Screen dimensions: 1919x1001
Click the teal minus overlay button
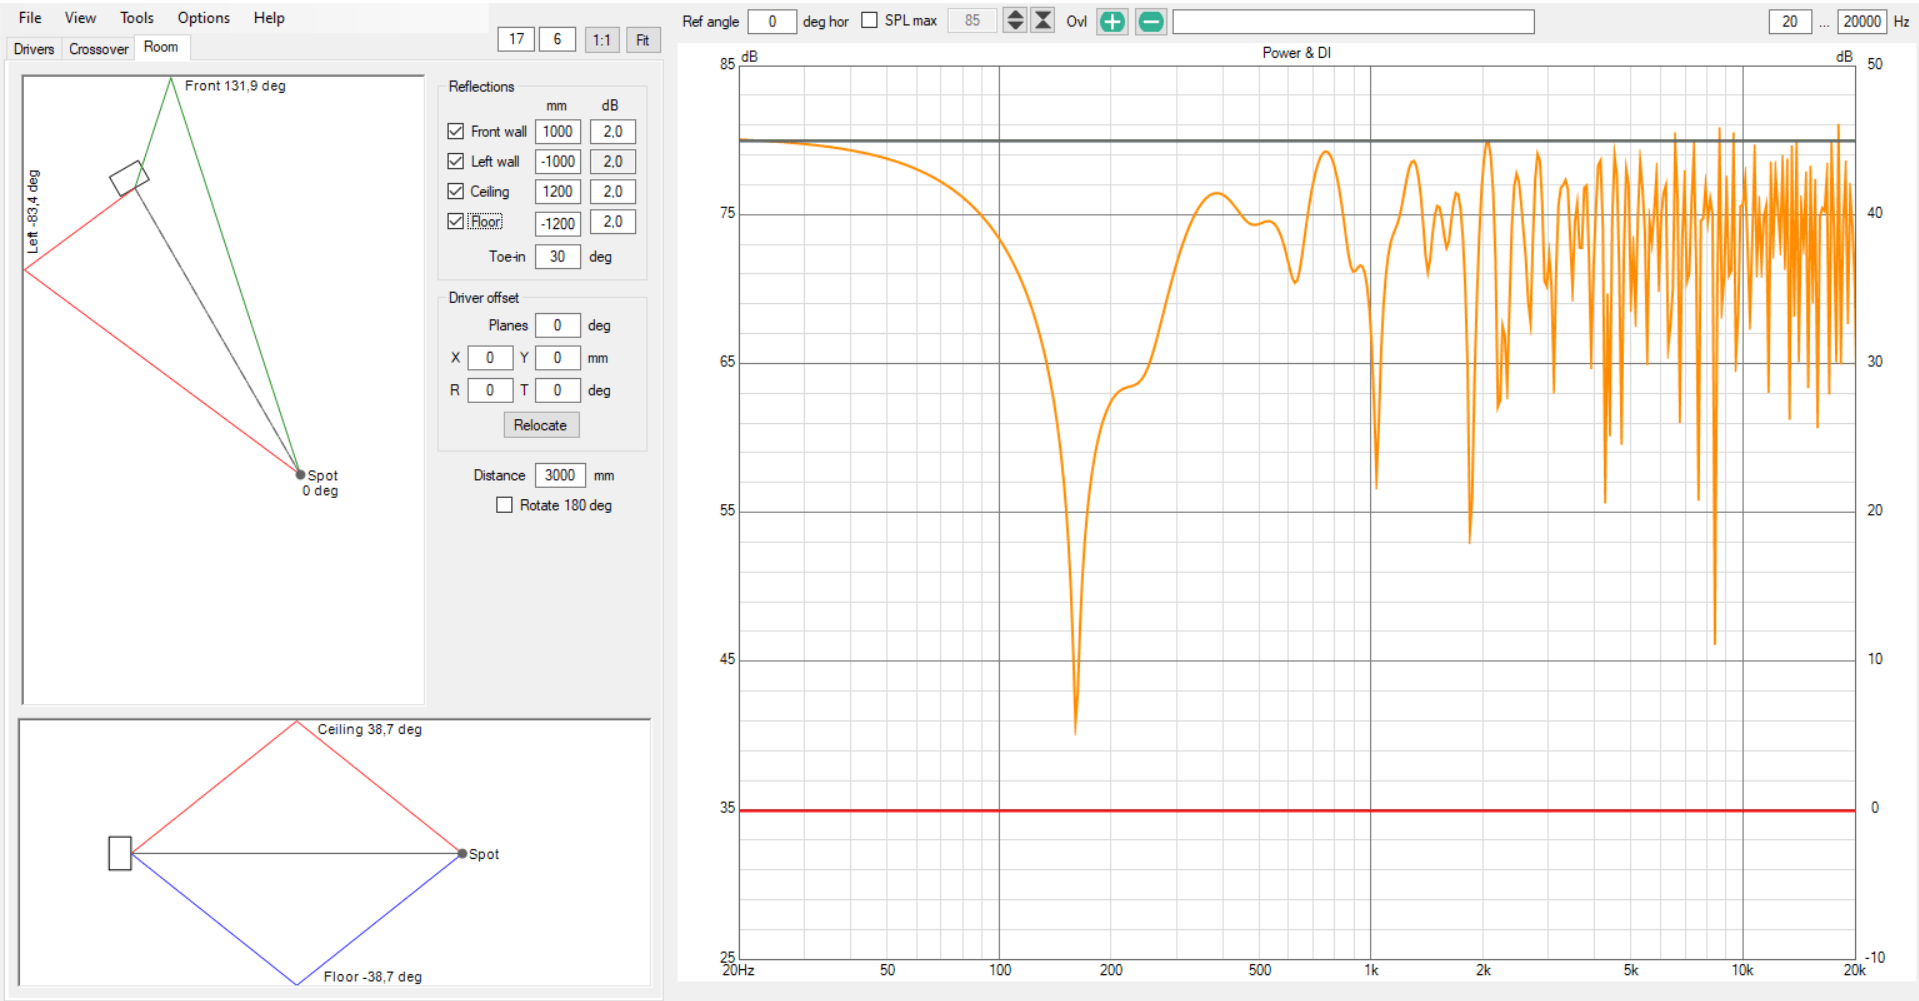1151,21
